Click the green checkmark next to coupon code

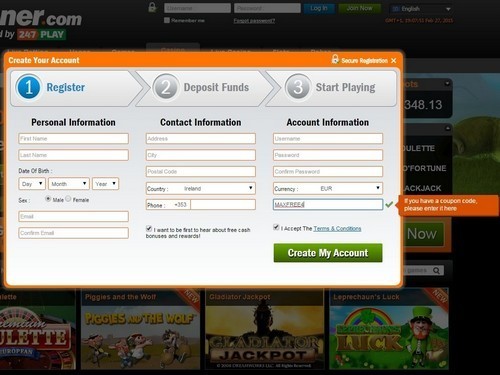[x=389, y=204]
